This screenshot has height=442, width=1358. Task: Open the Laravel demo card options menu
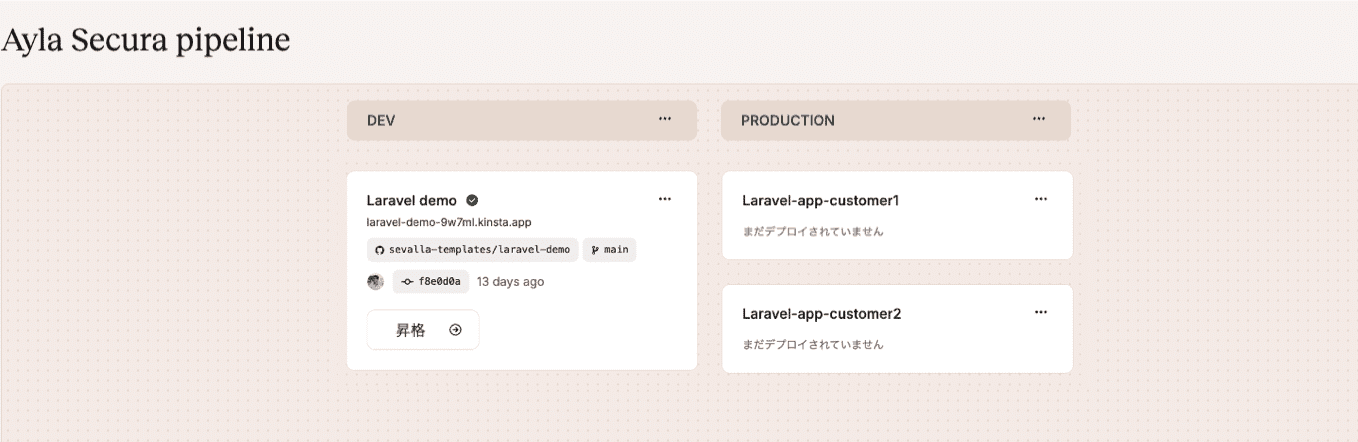[x=665, y=199]
